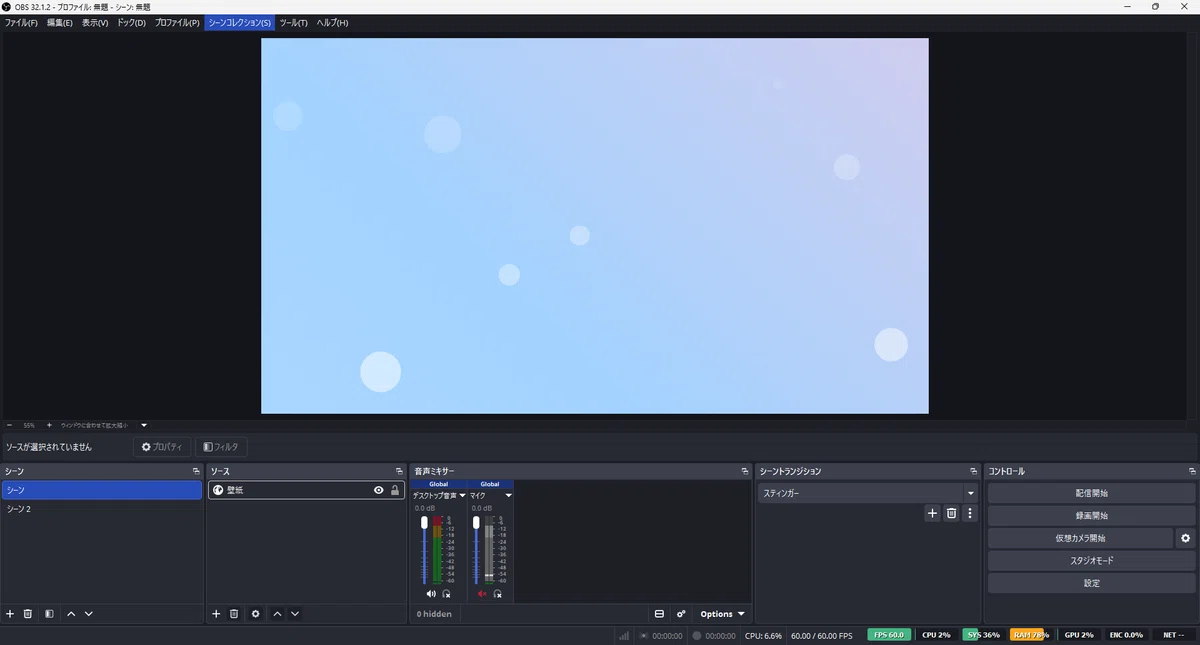
Task: Move scene up with the up arrow
Action: 71,614
